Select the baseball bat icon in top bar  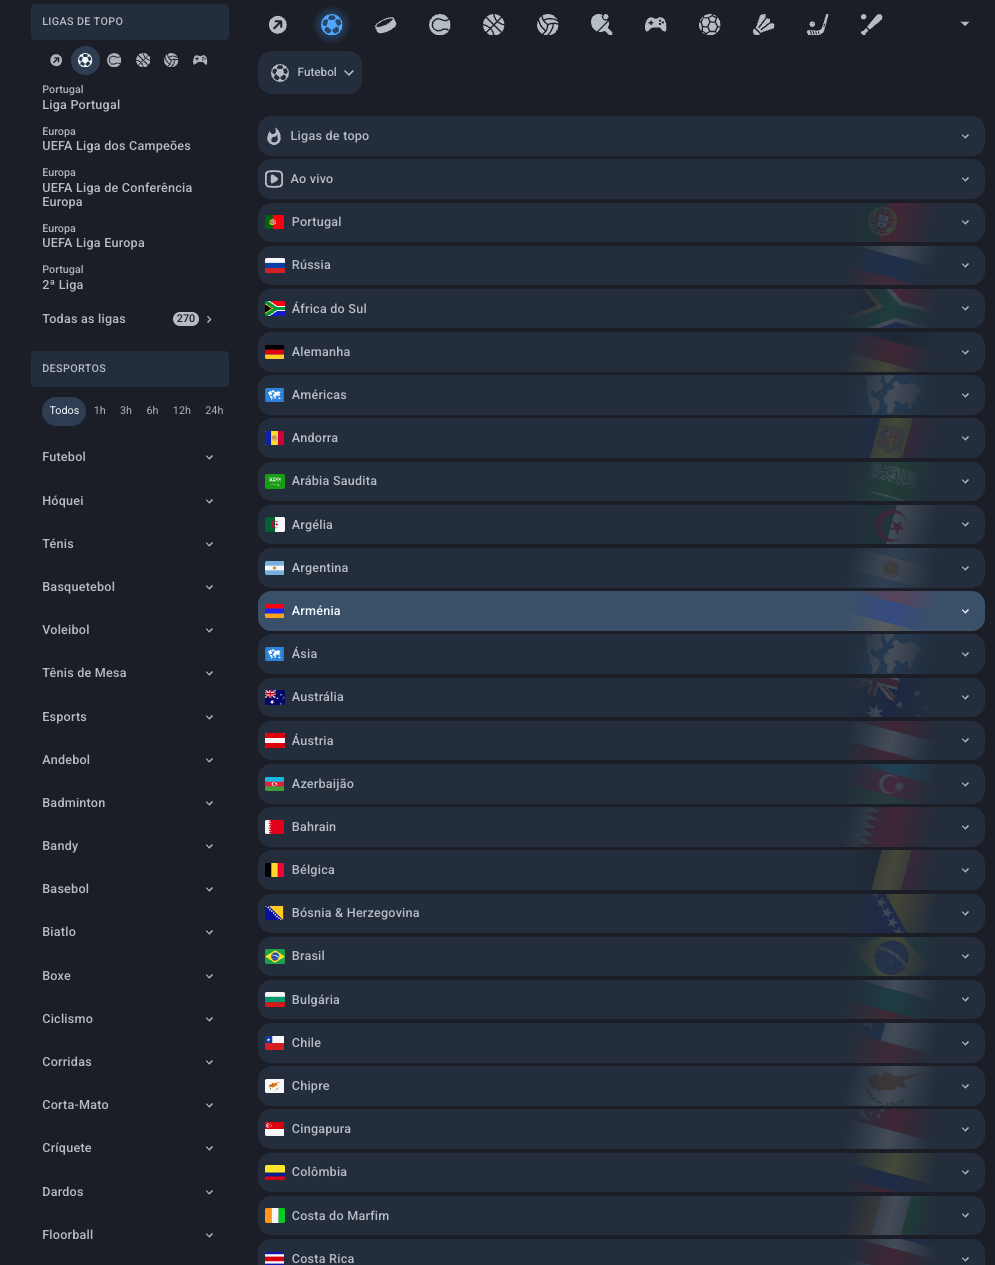(872, 25)
